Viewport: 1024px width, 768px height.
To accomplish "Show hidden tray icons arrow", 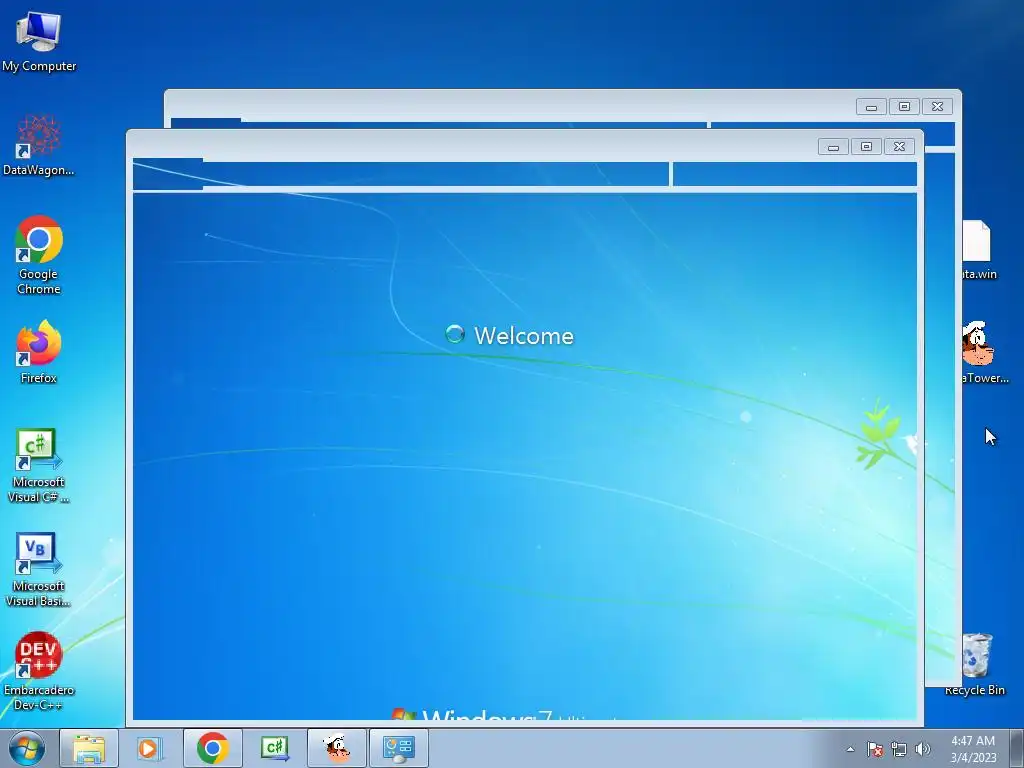I will (850, 749).
